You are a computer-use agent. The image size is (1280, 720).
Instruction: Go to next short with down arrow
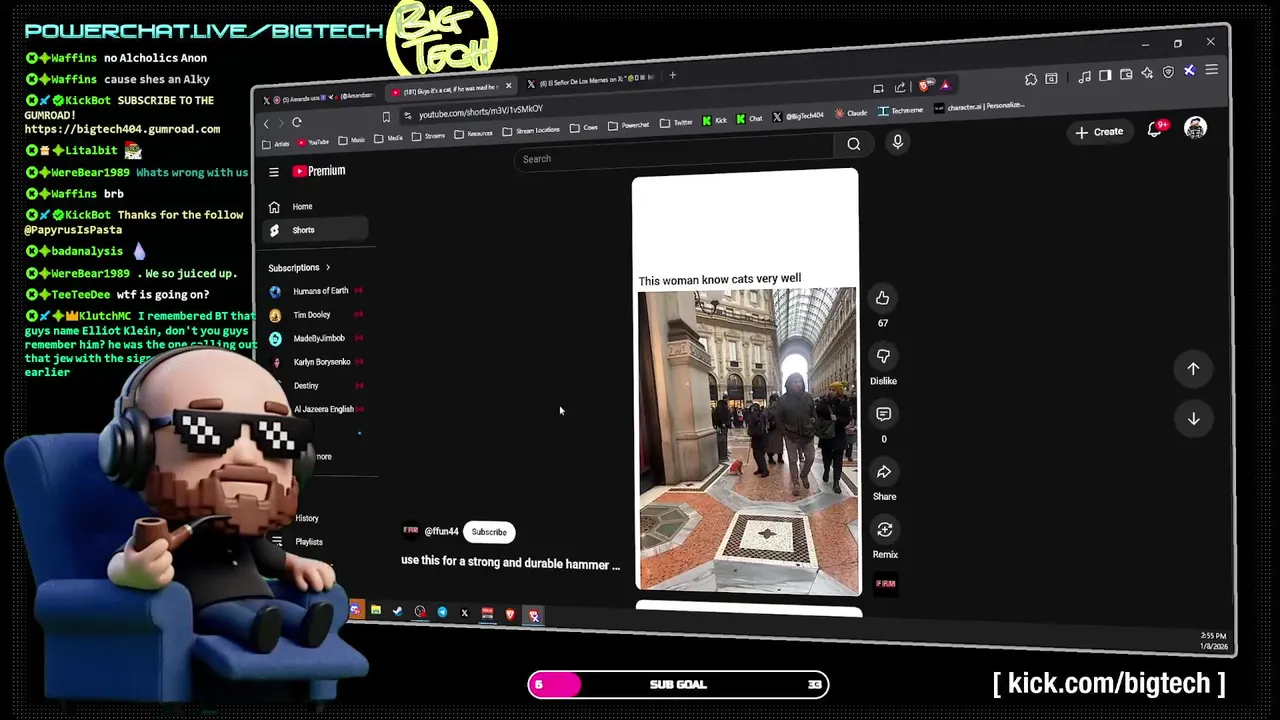1193,419
